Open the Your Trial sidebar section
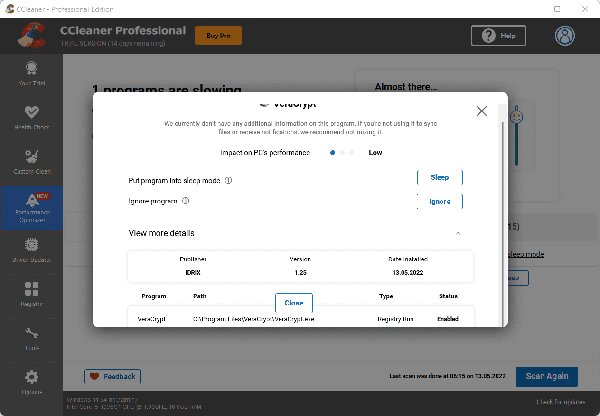This screenshot has width=600, height=416. 32,73
